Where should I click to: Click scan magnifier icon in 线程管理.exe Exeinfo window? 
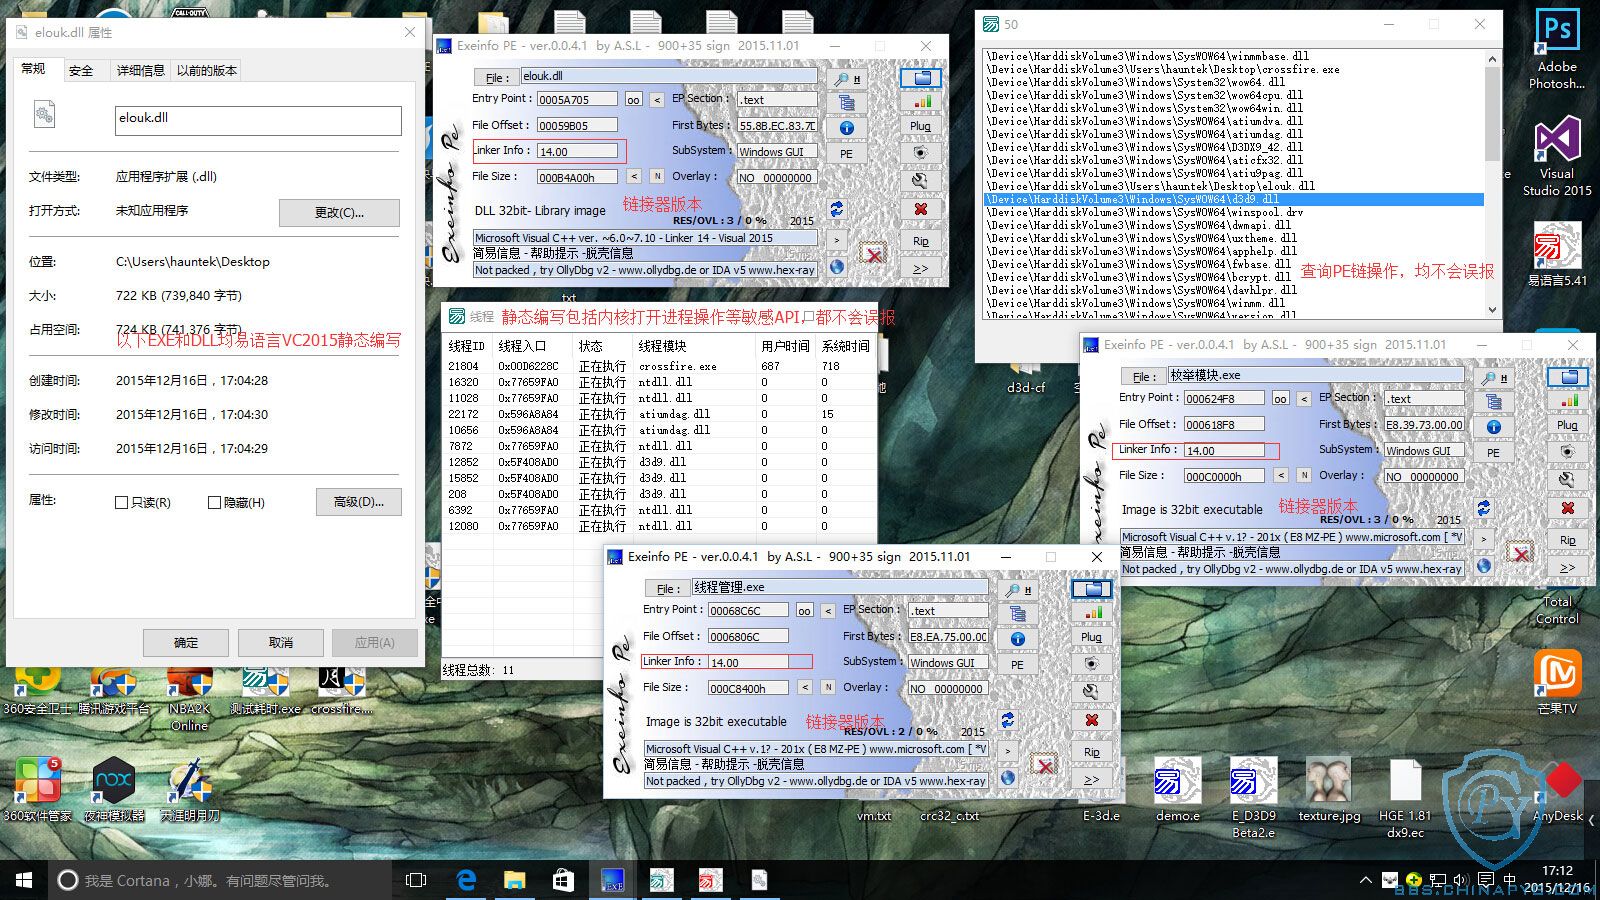[x=1018, y=589]
